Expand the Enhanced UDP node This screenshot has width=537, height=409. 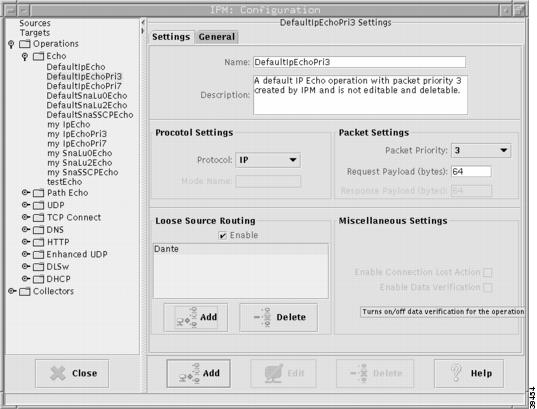[x=26, y=254]
